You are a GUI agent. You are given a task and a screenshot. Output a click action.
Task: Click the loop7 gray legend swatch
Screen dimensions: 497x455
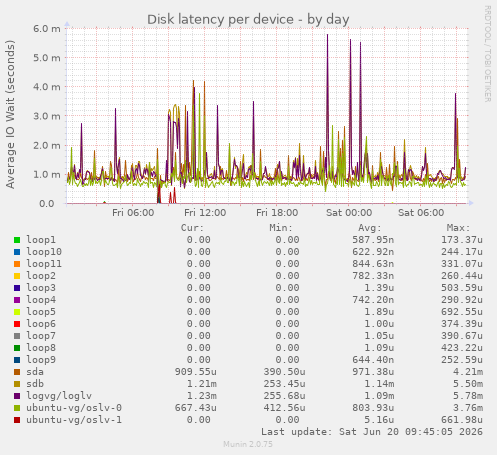(17, 336)
